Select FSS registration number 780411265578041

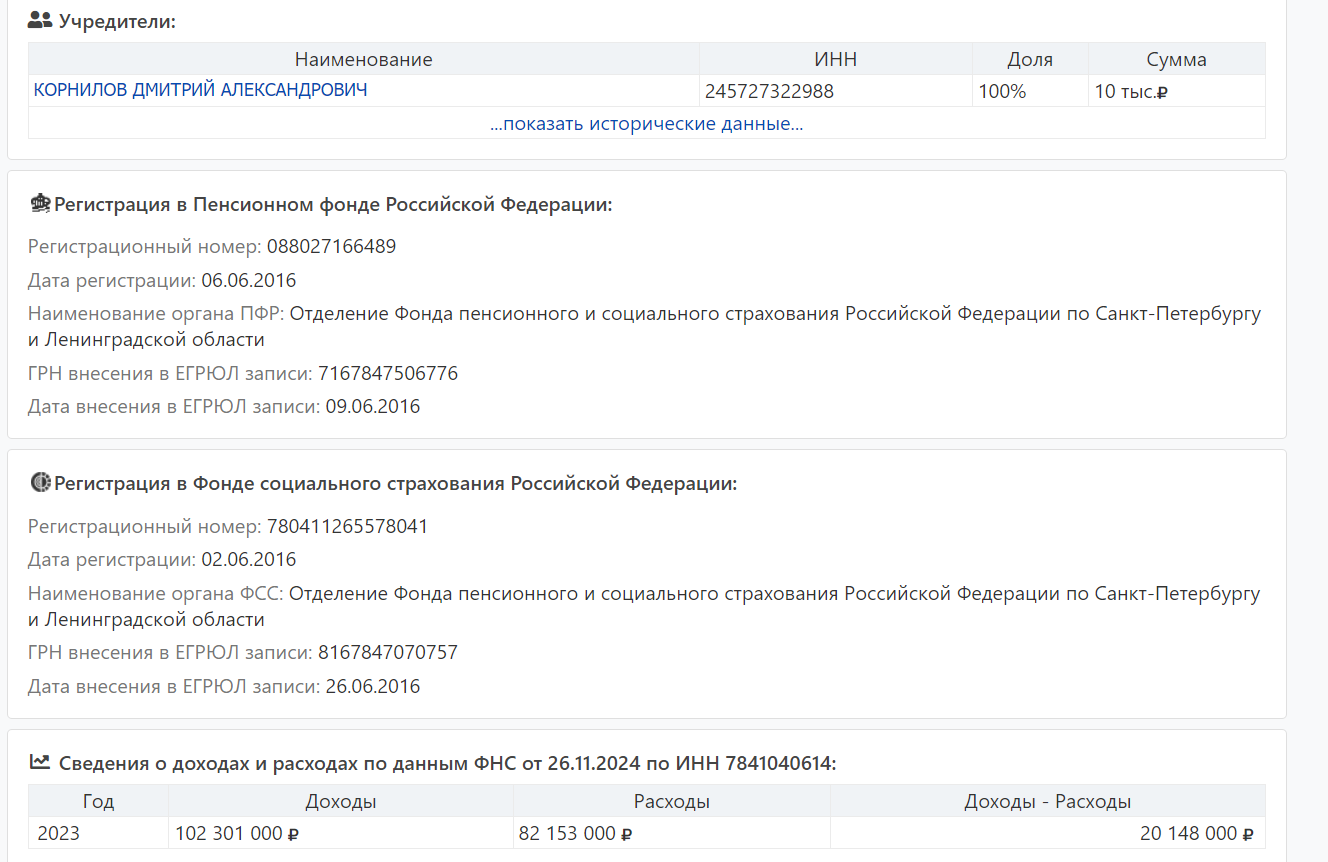point(347,526)
